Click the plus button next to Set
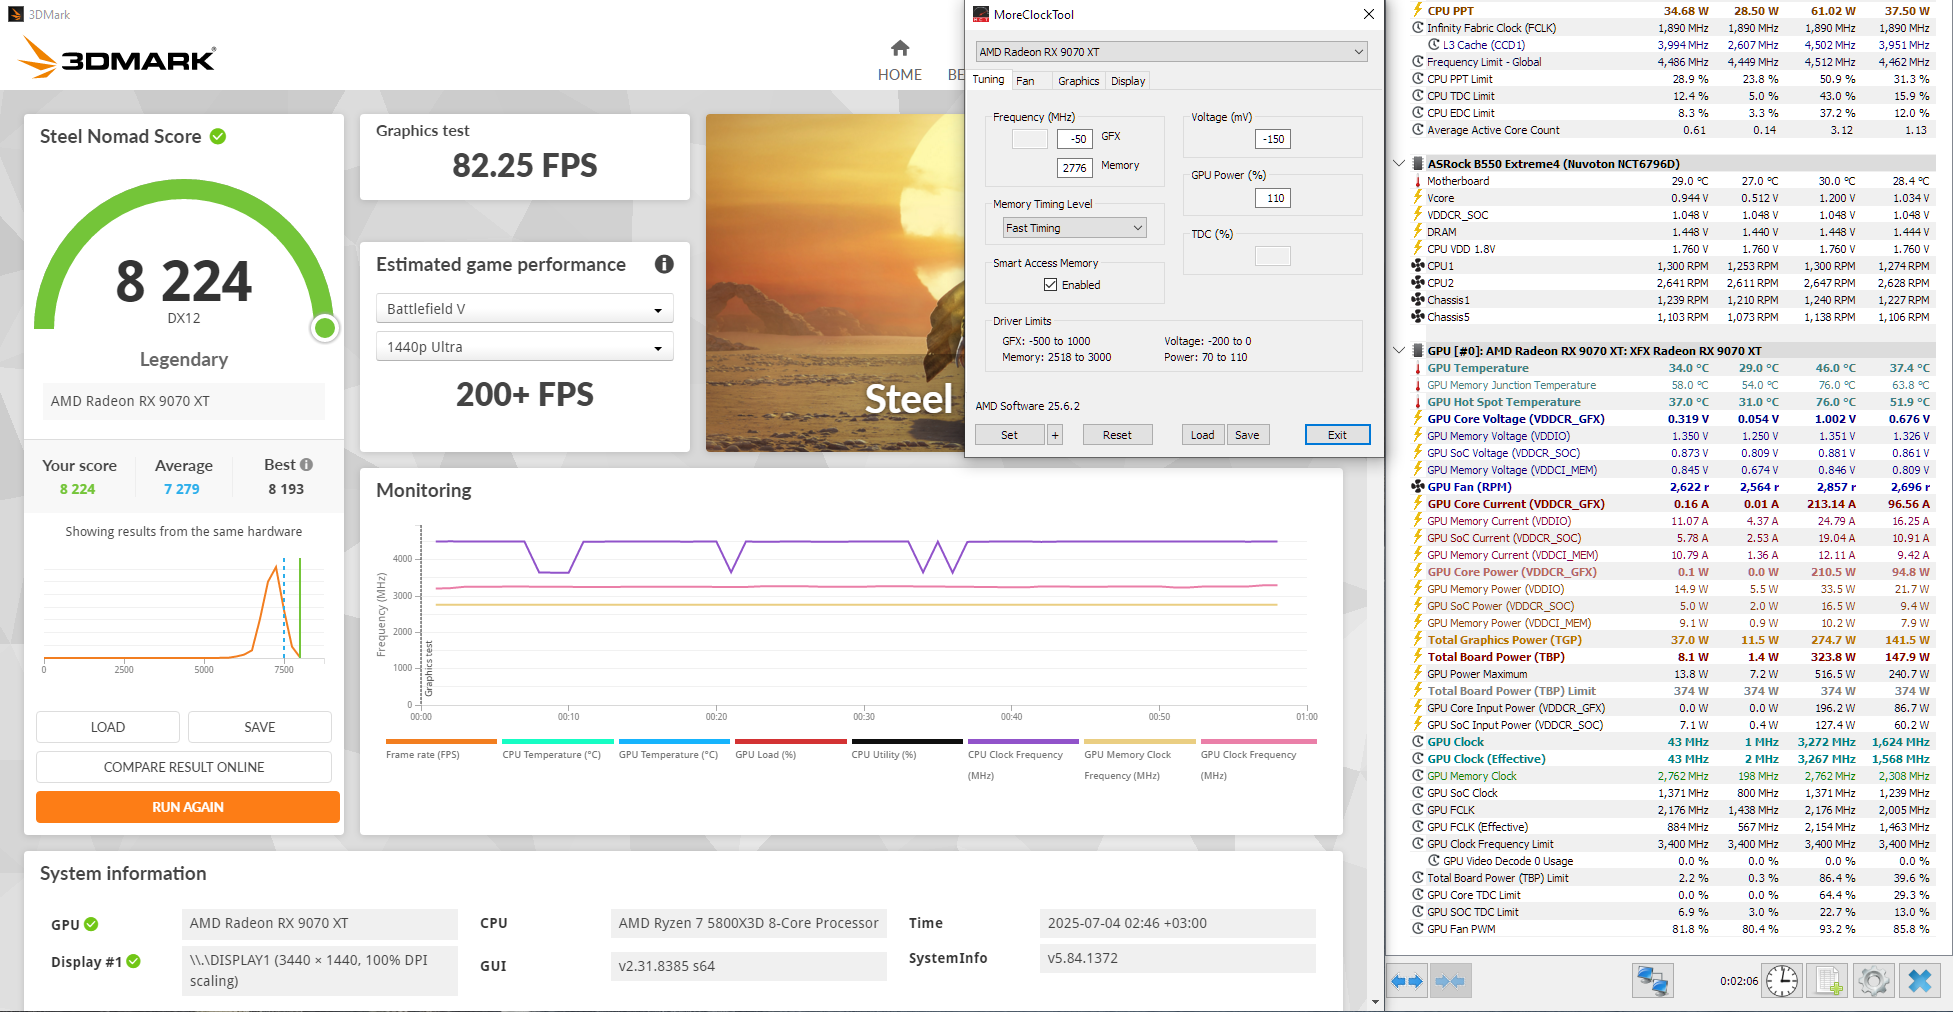Viewport: 1953px width, 1012px height. coord(1055,435)
